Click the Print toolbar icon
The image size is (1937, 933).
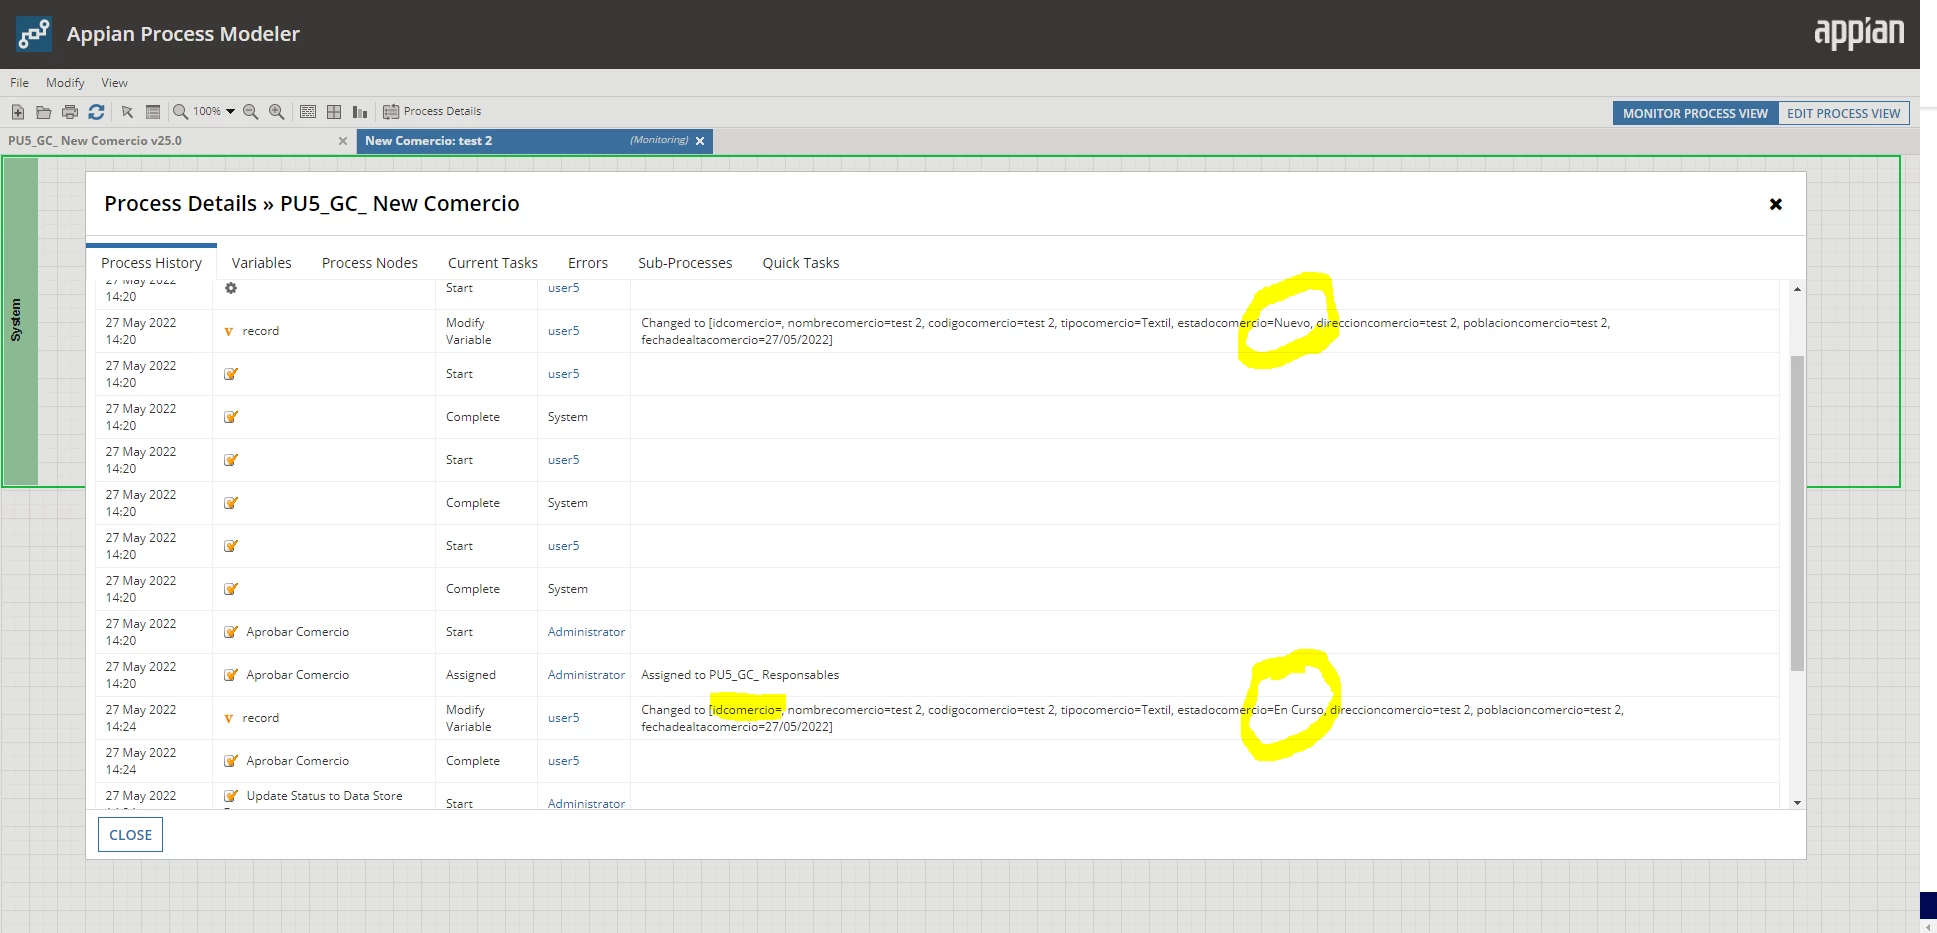pyautogui.click(x=70, y=112)
